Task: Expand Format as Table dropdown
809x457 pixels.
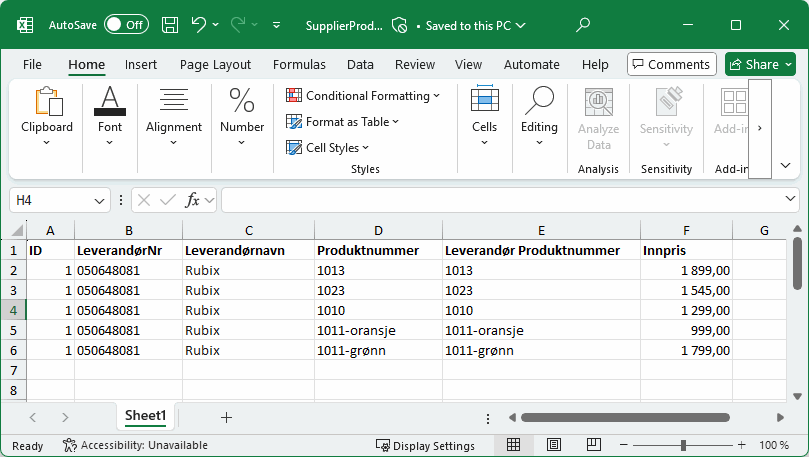Action: point(343,122)
